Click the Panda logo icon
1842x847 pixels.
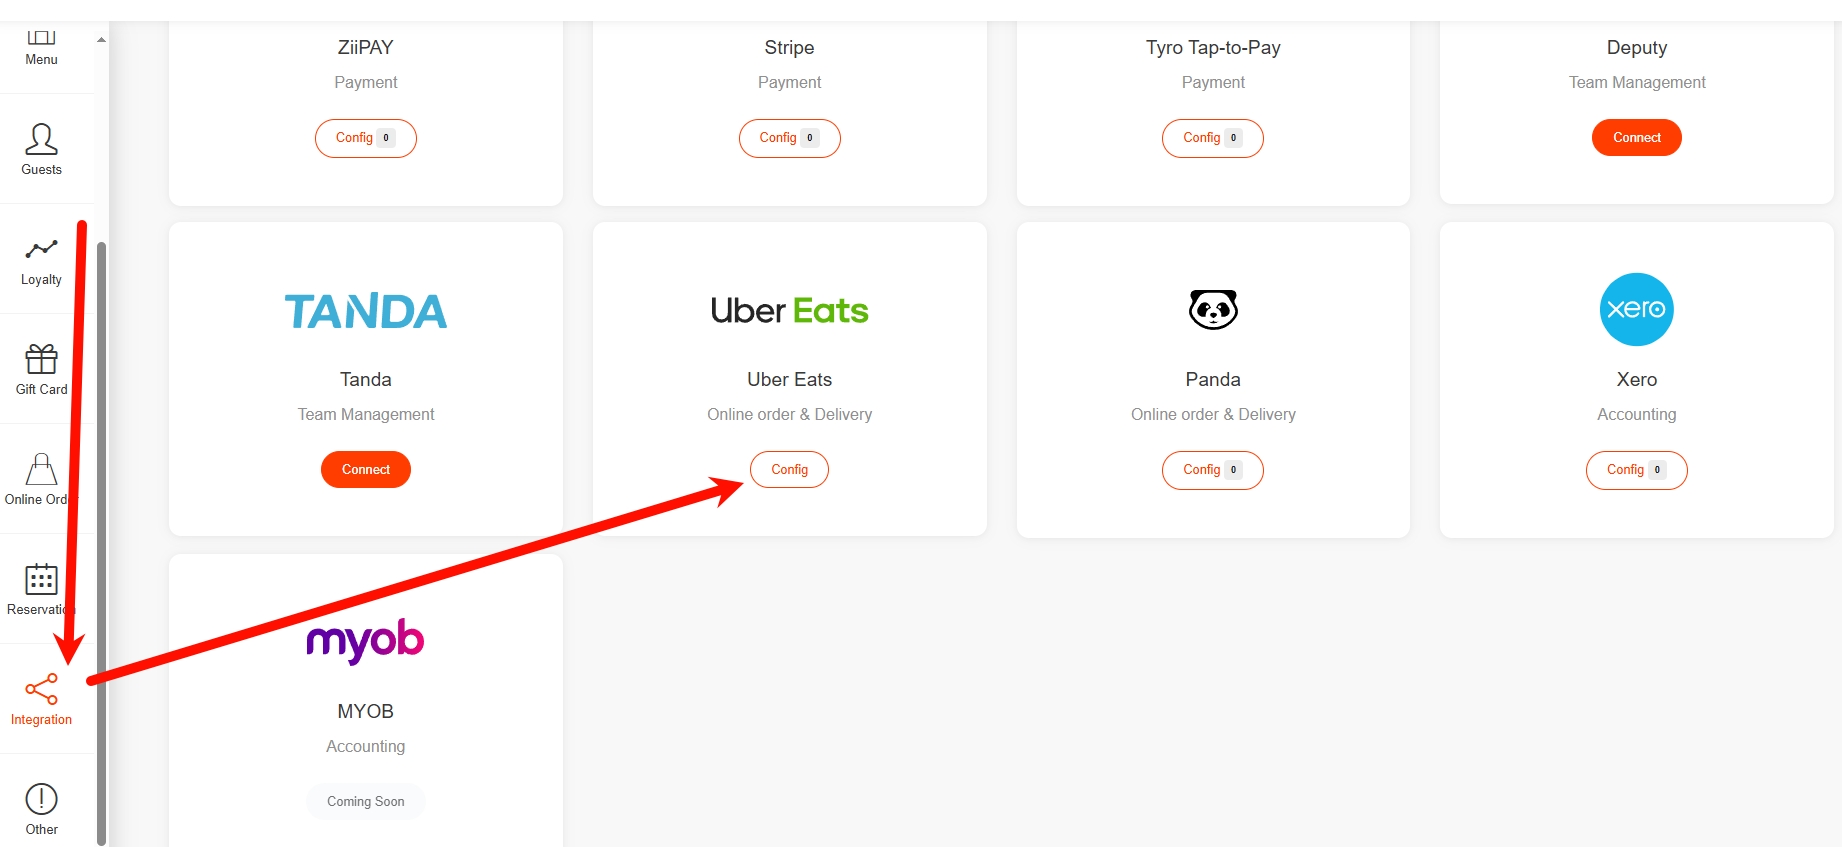(1212, 309)
